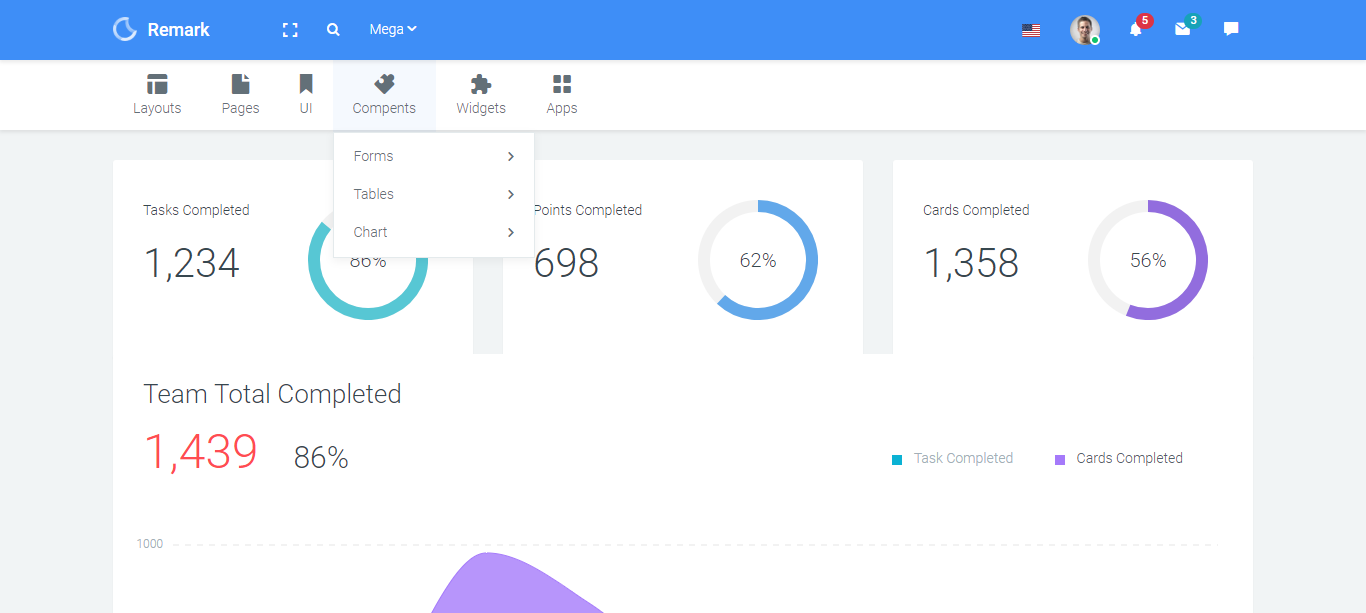This screenshot has height=613, width=1366.
Task: Open the Pages menu
Action: tap(240, 95)
